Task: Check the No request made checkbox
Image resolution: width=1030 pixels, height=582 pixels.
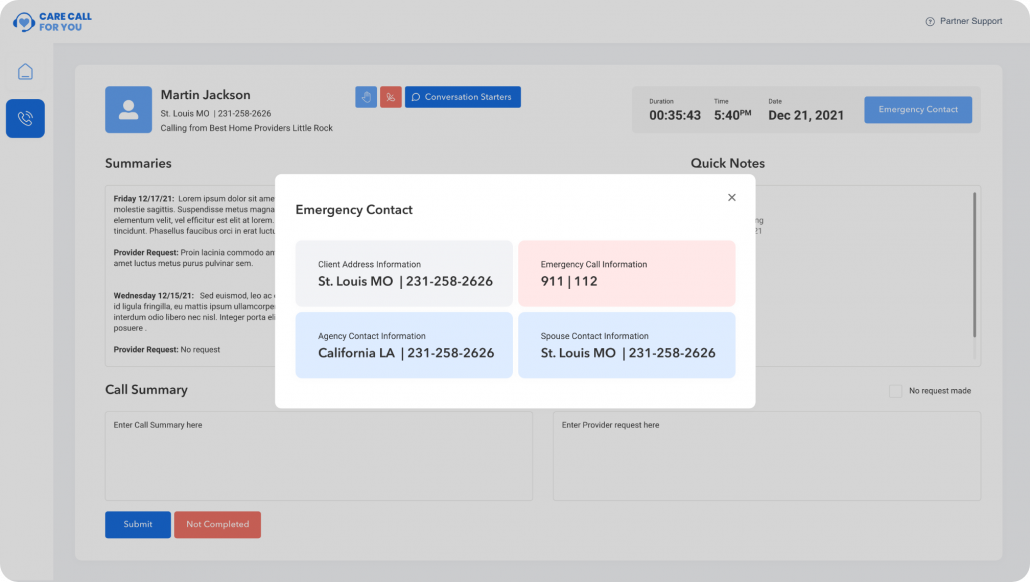Action: [x=895, y=391]
